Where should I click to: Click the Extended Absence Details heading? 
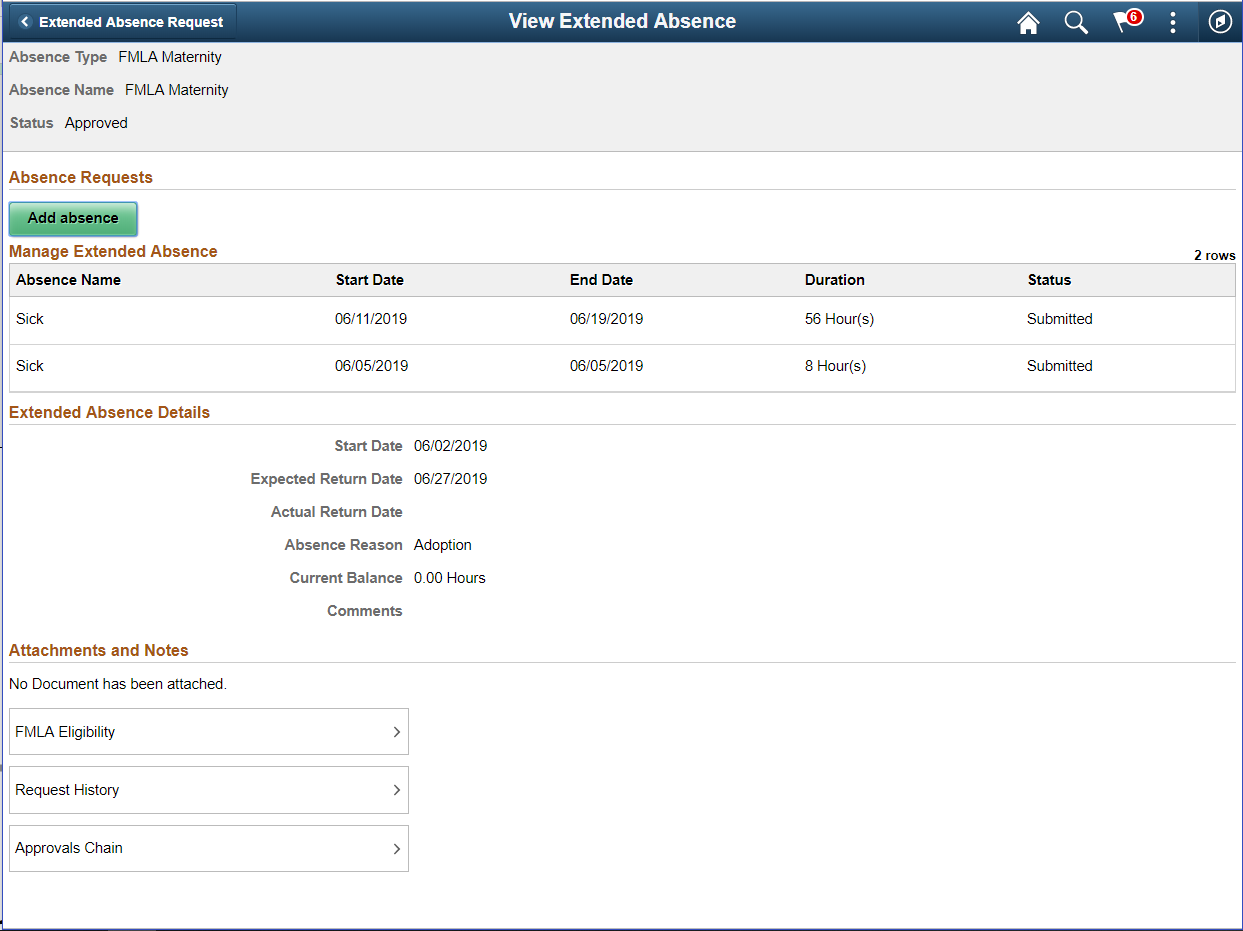coord(110,412)
